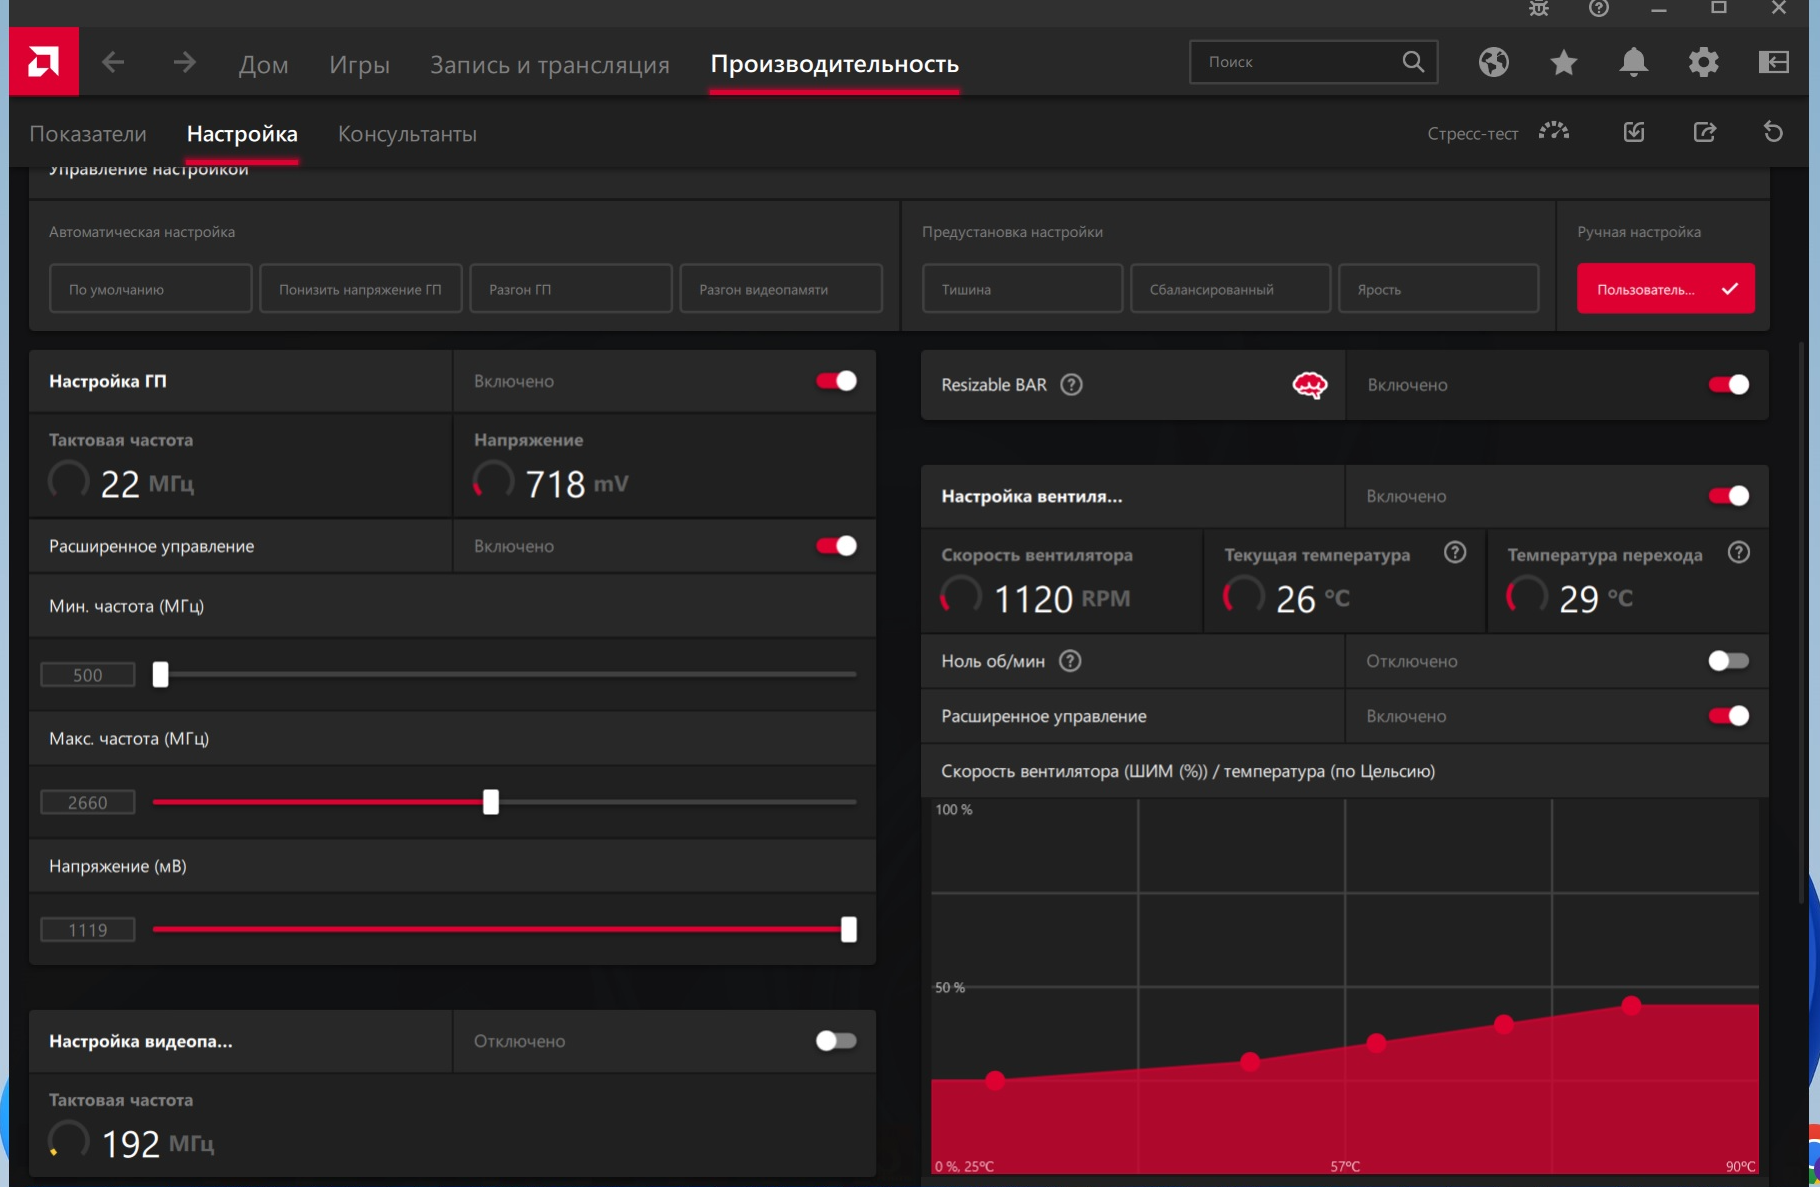Toggle GPU Расширенное управление switch

pyautogui.click(x=836, y=546)
